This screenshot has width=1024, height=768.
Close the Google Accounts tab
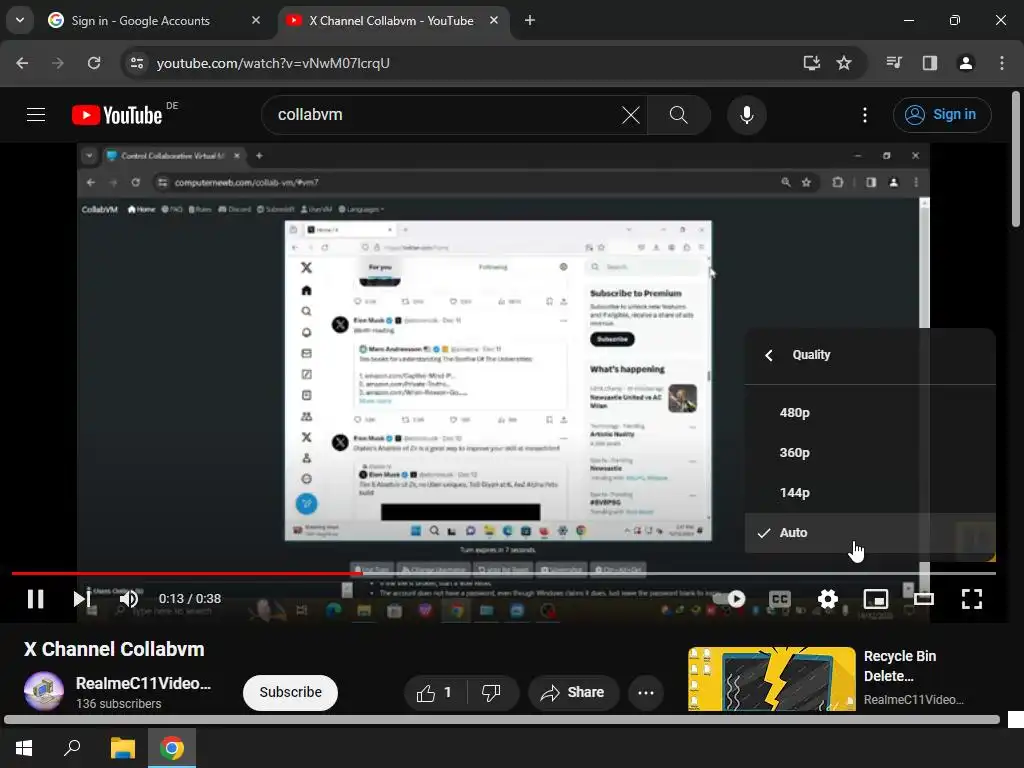[256, 21]
